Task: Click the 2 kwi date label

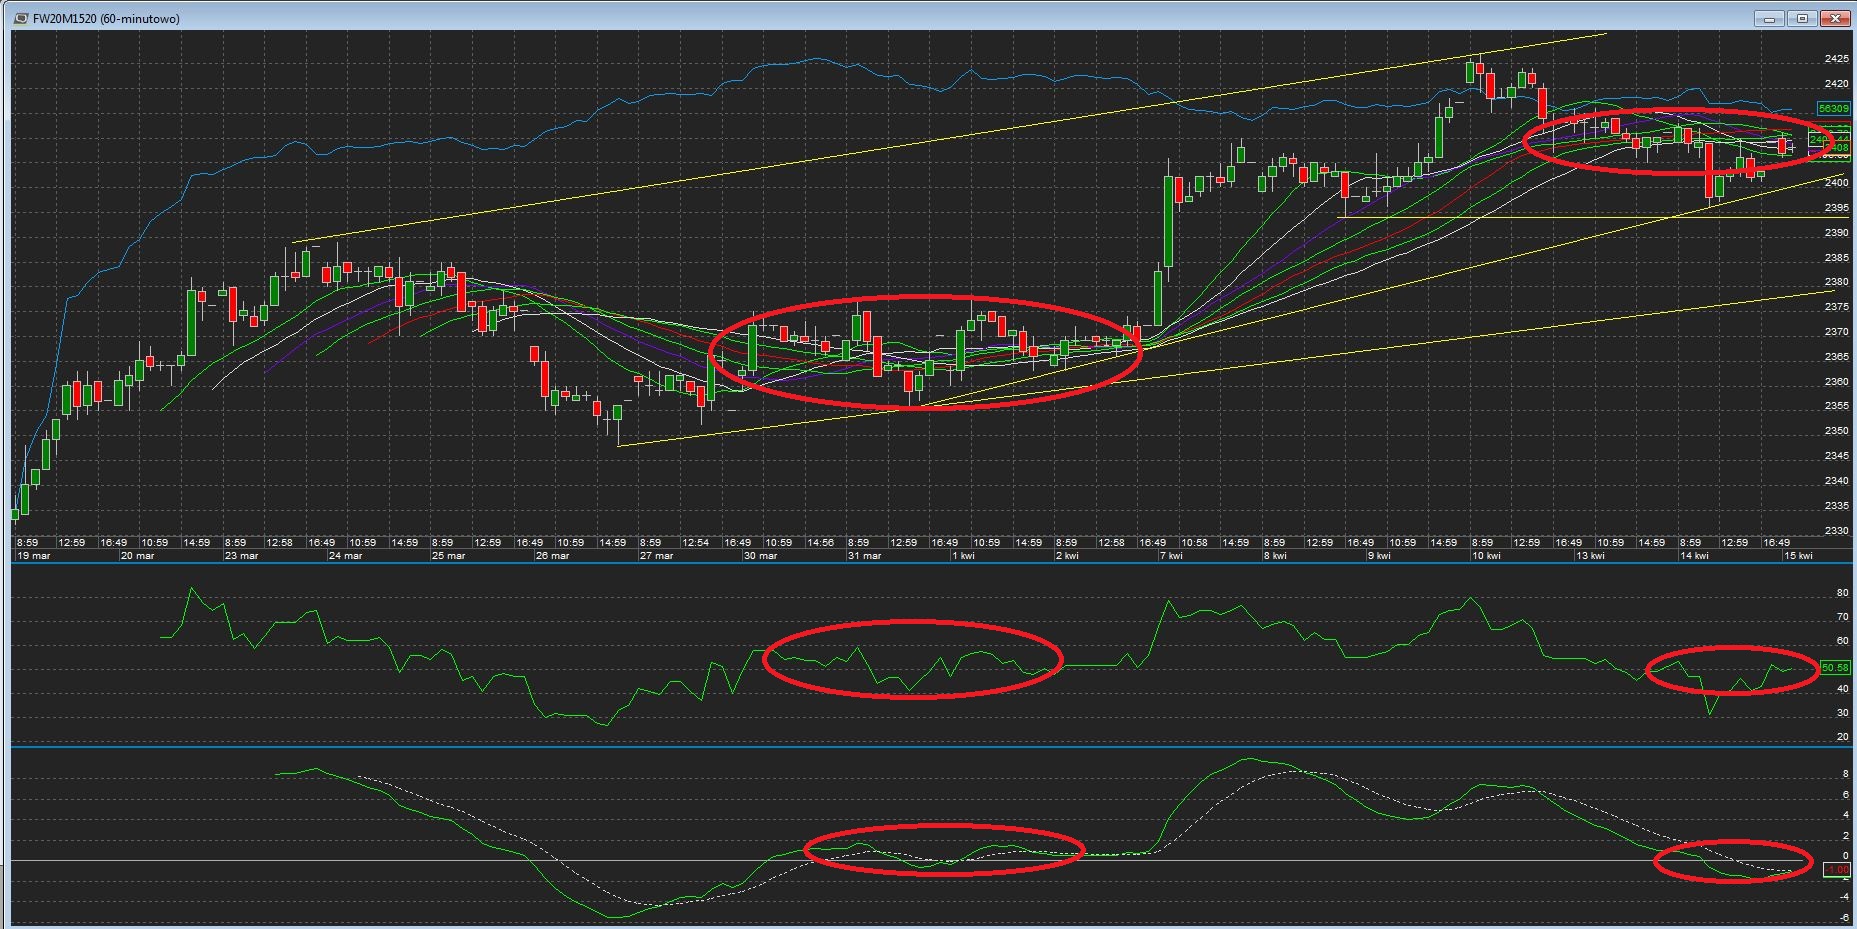Action: 1068,556
